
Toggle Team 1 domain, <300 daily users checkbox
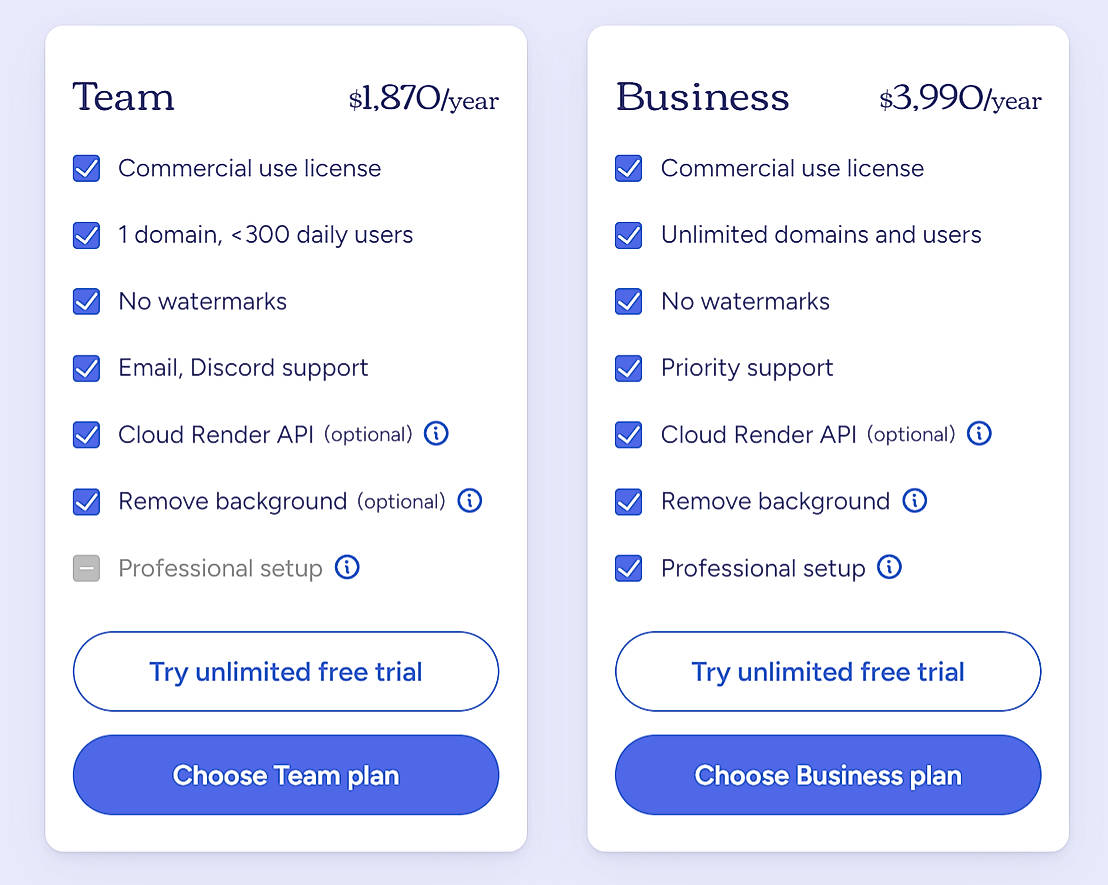coord(87,235)
